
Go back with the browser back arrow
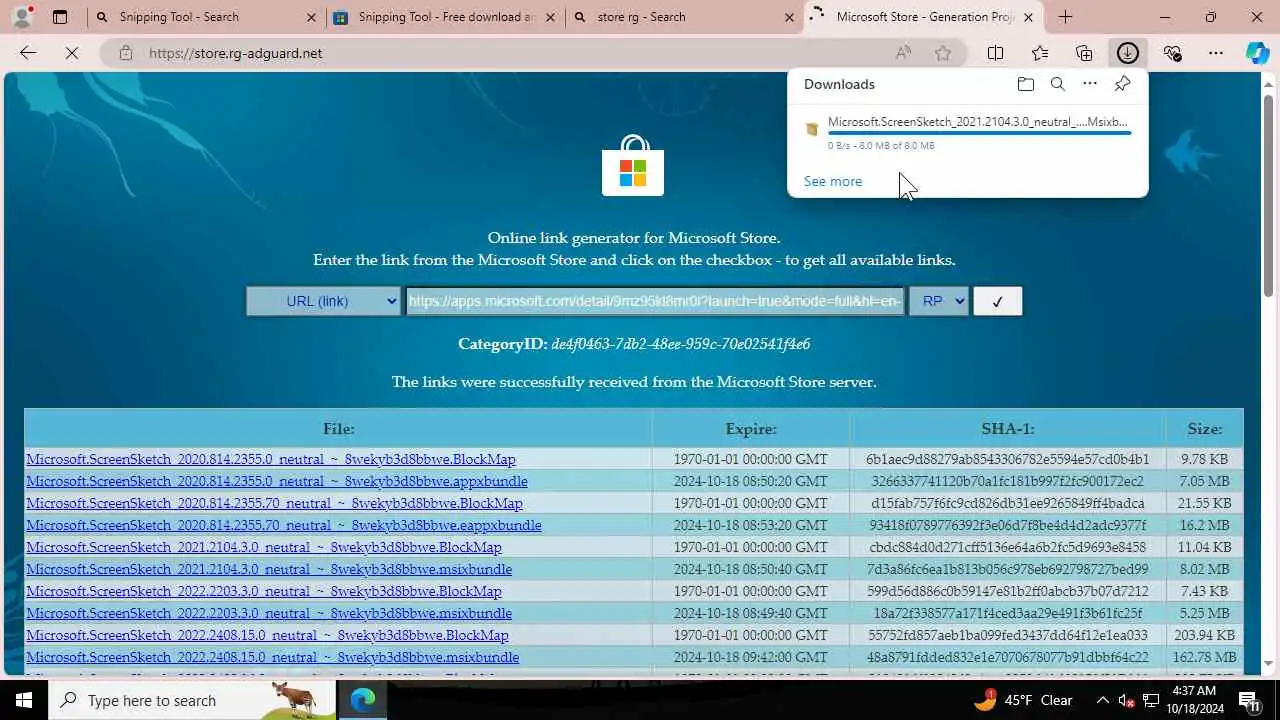pos(28,53)
